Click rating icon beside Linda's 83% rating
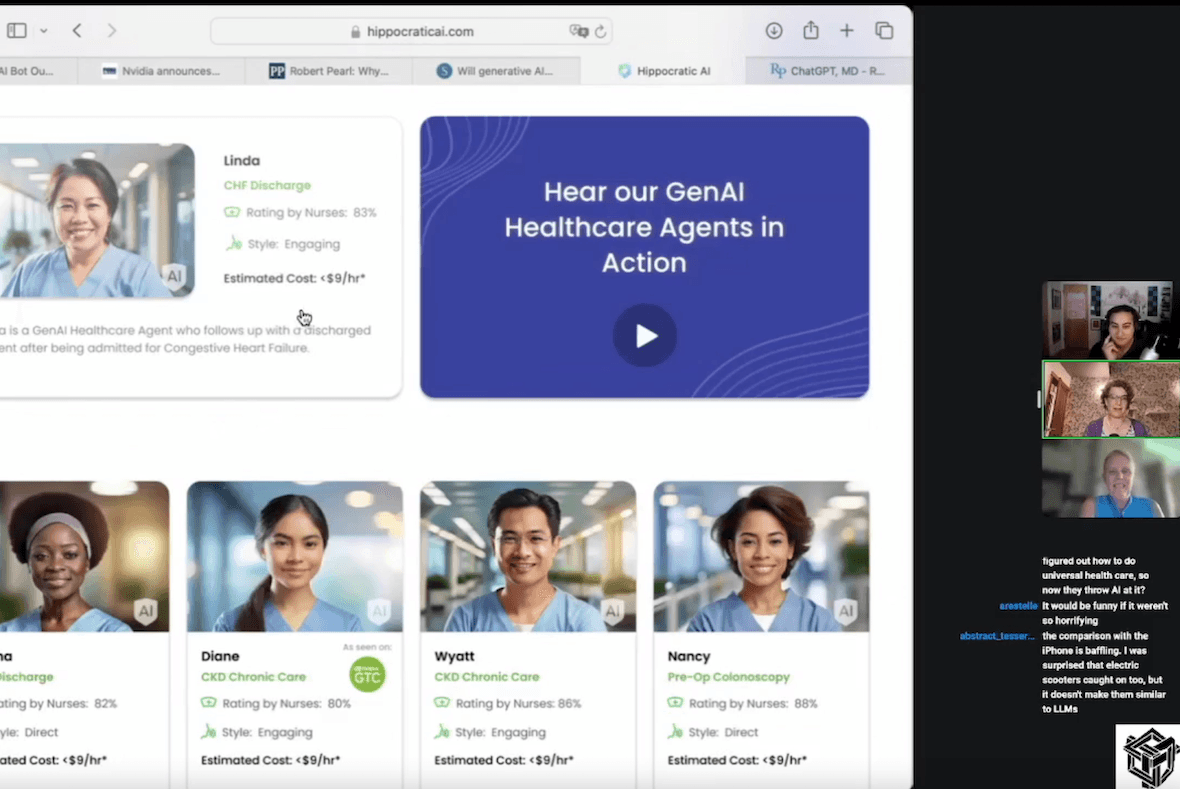Screen dimensions: 1180x789 coord(232,212)
